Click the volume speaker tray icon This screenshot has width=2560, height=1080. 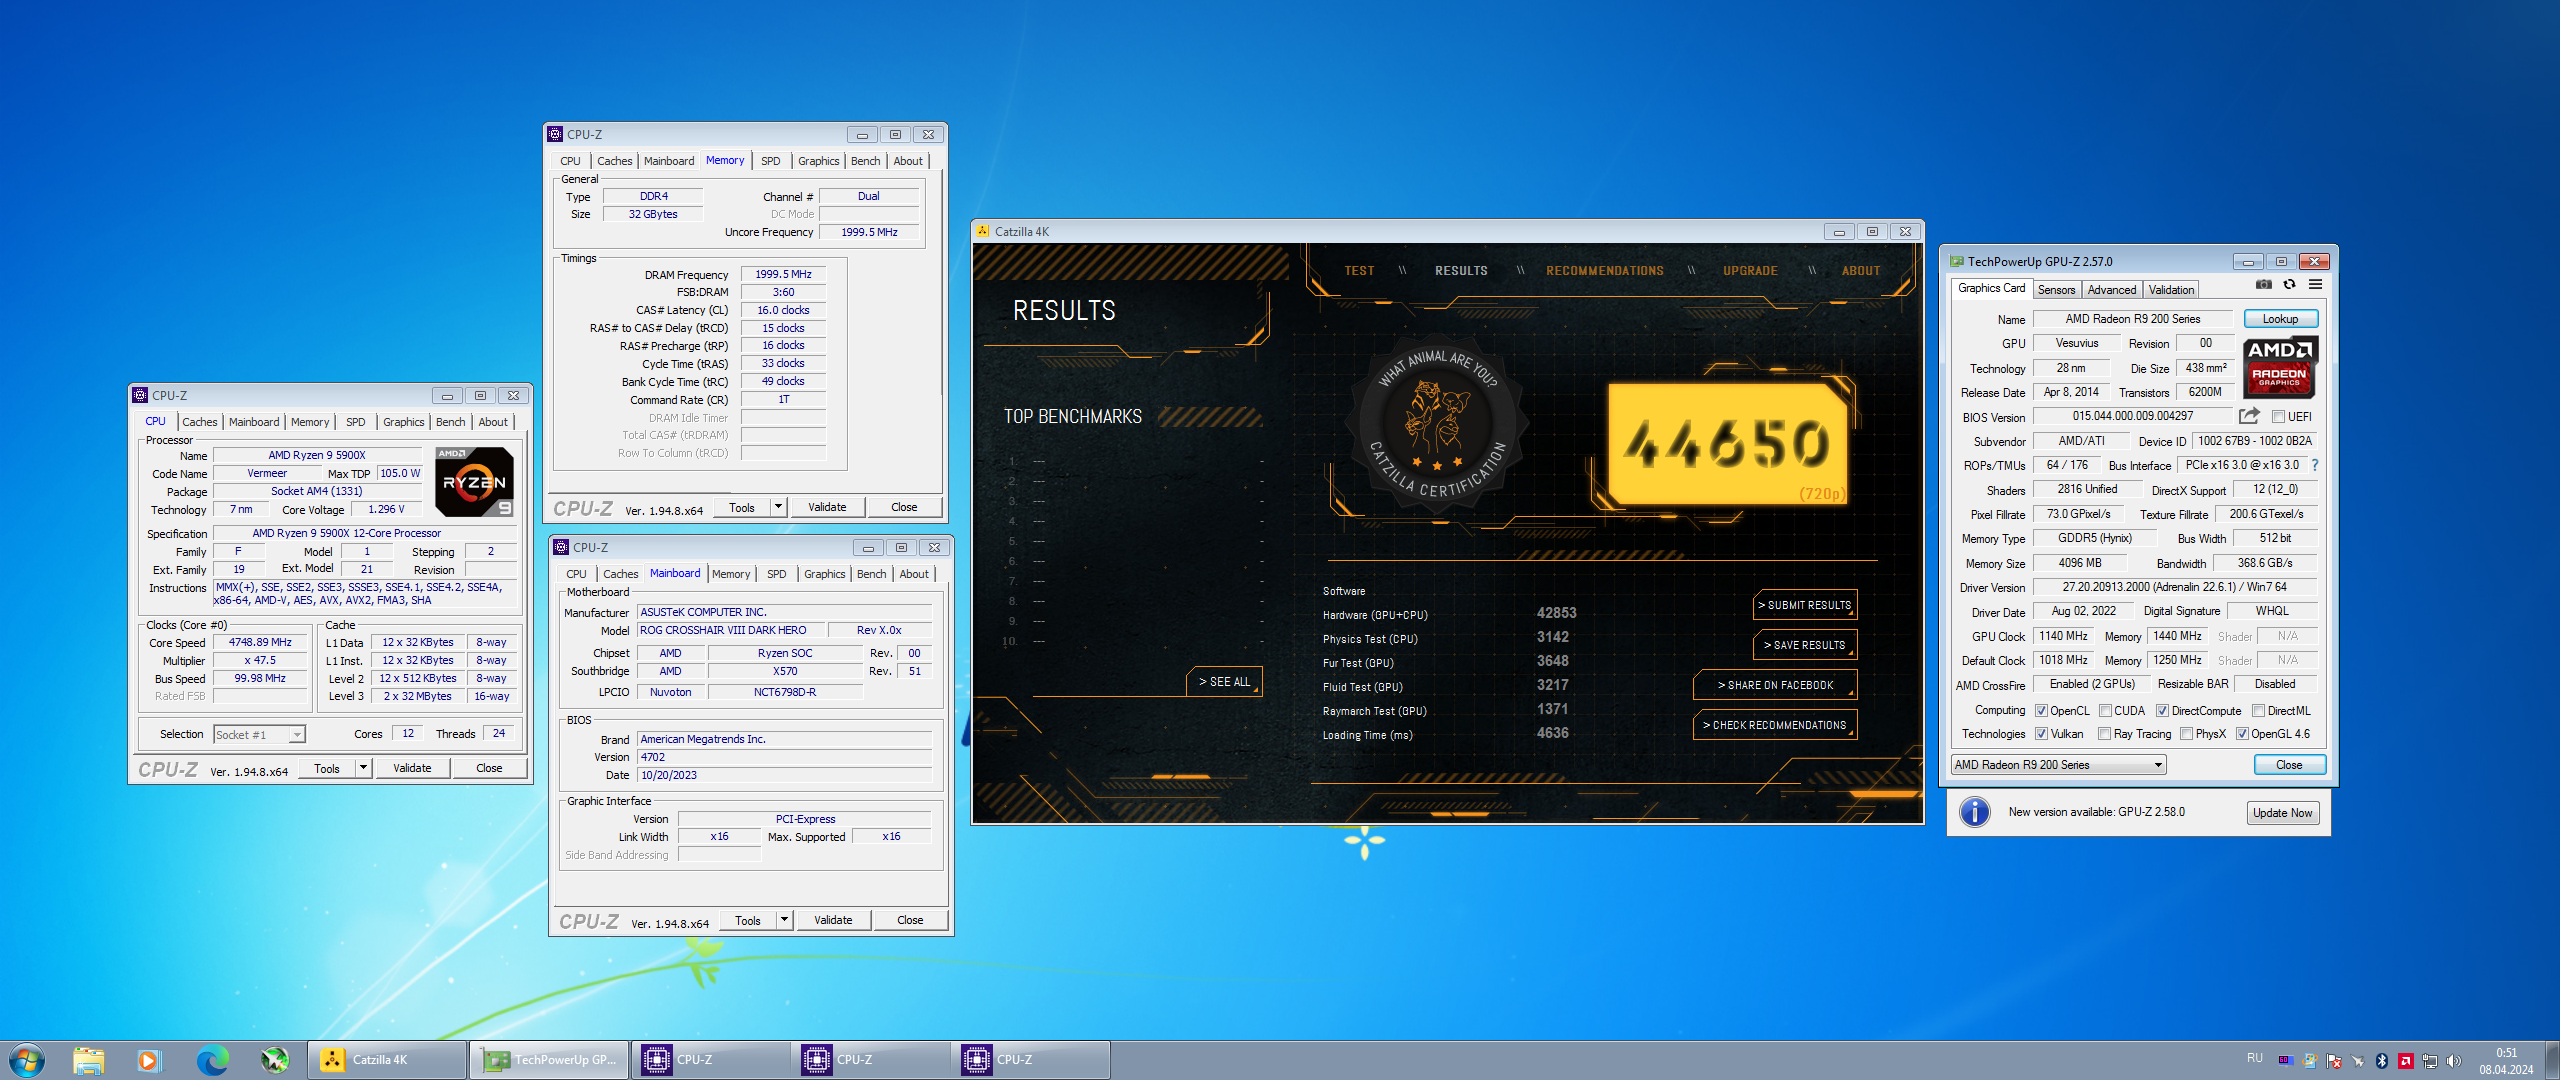[2454, 1061]
